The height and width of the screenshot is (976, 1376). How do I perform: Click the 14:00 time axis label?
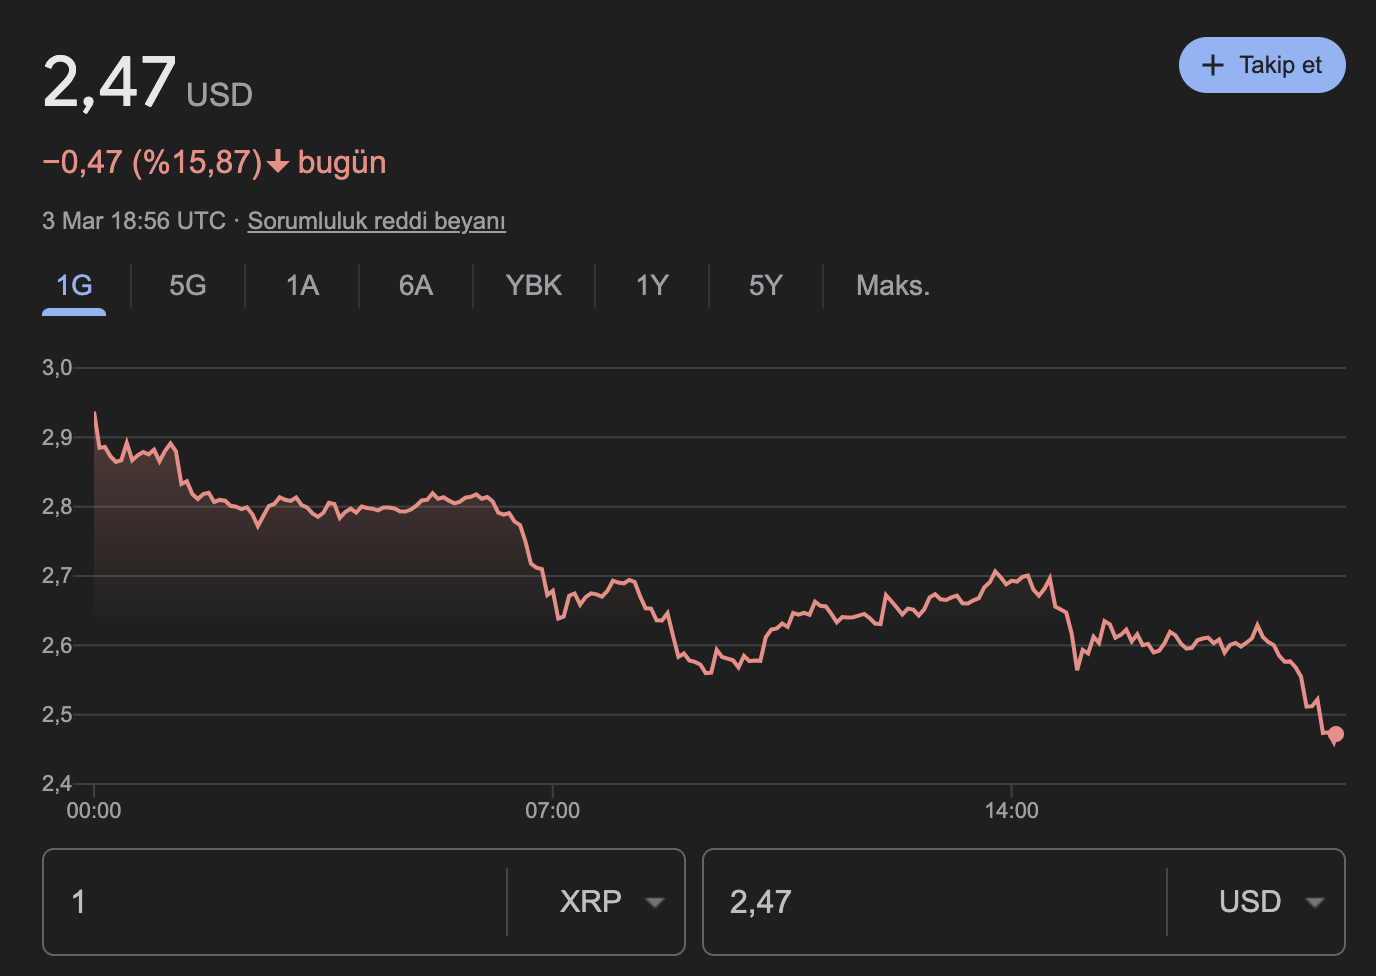coord(1011,810)
